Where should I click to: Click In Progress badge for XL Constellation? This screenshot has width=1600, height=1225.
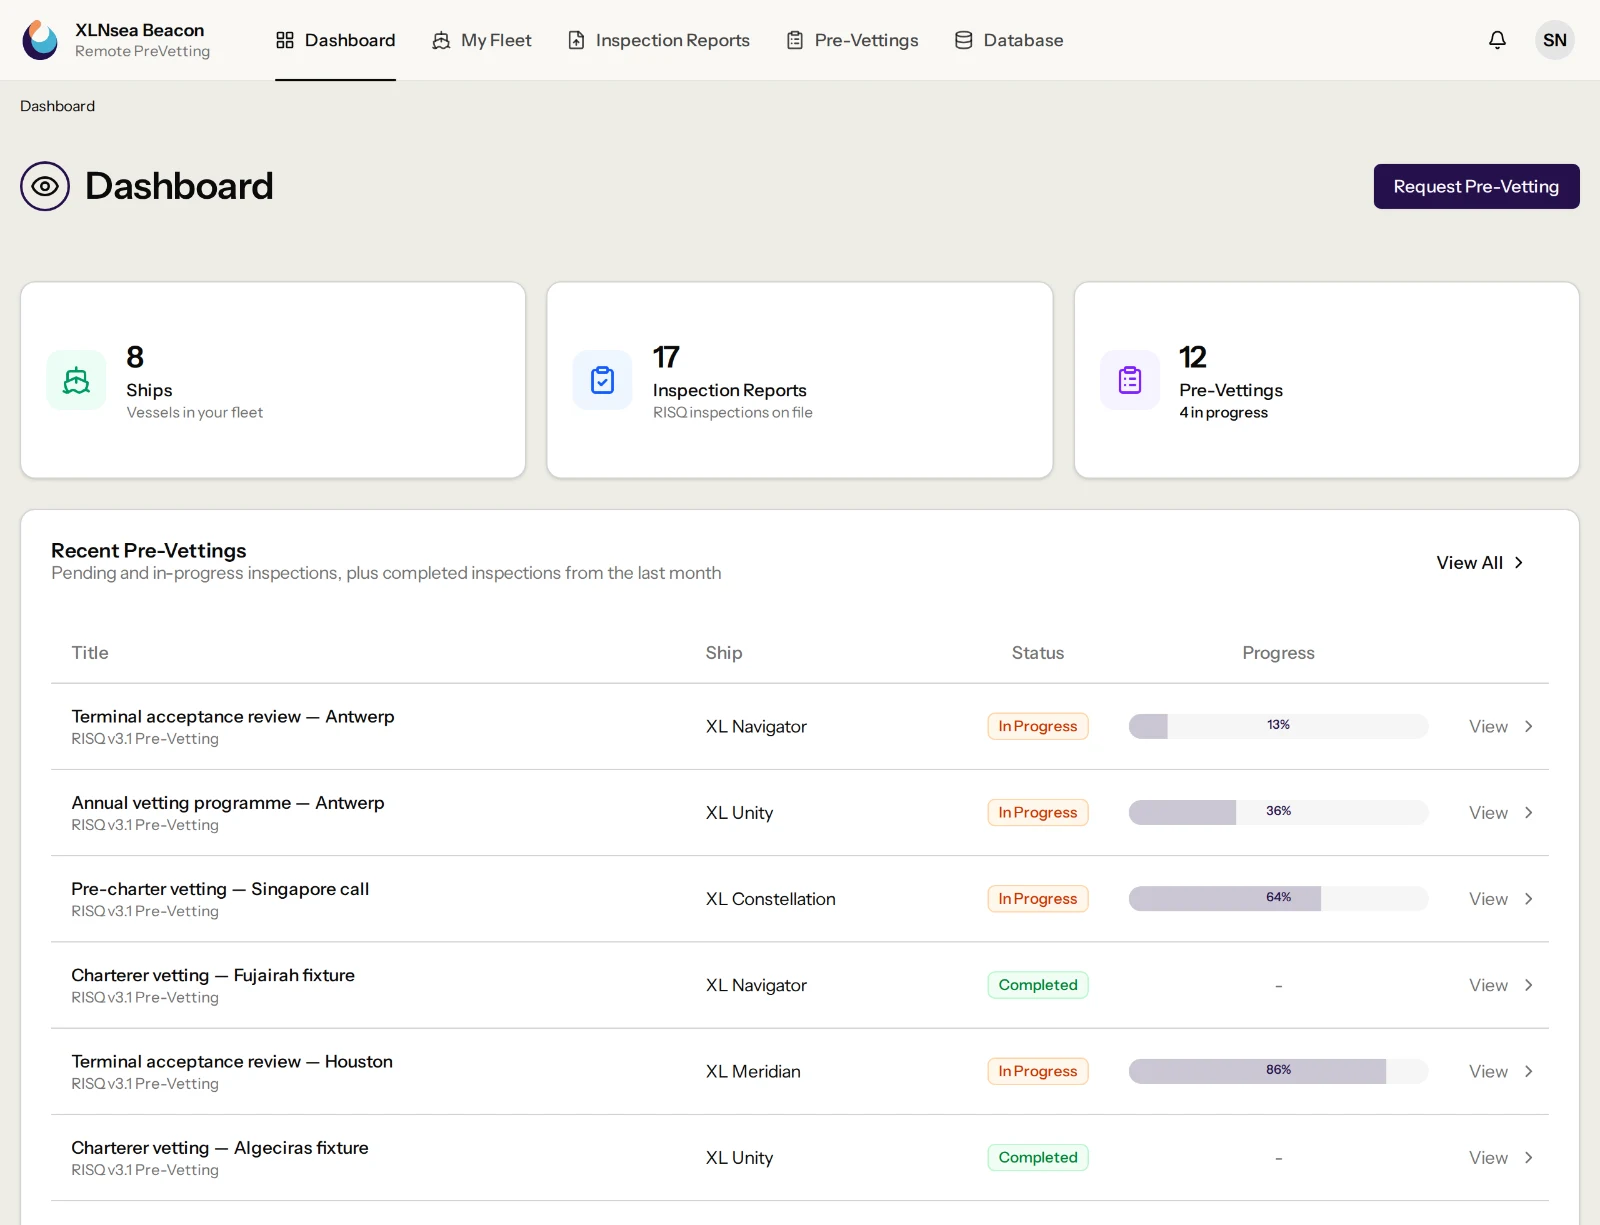coord(1038,899)
